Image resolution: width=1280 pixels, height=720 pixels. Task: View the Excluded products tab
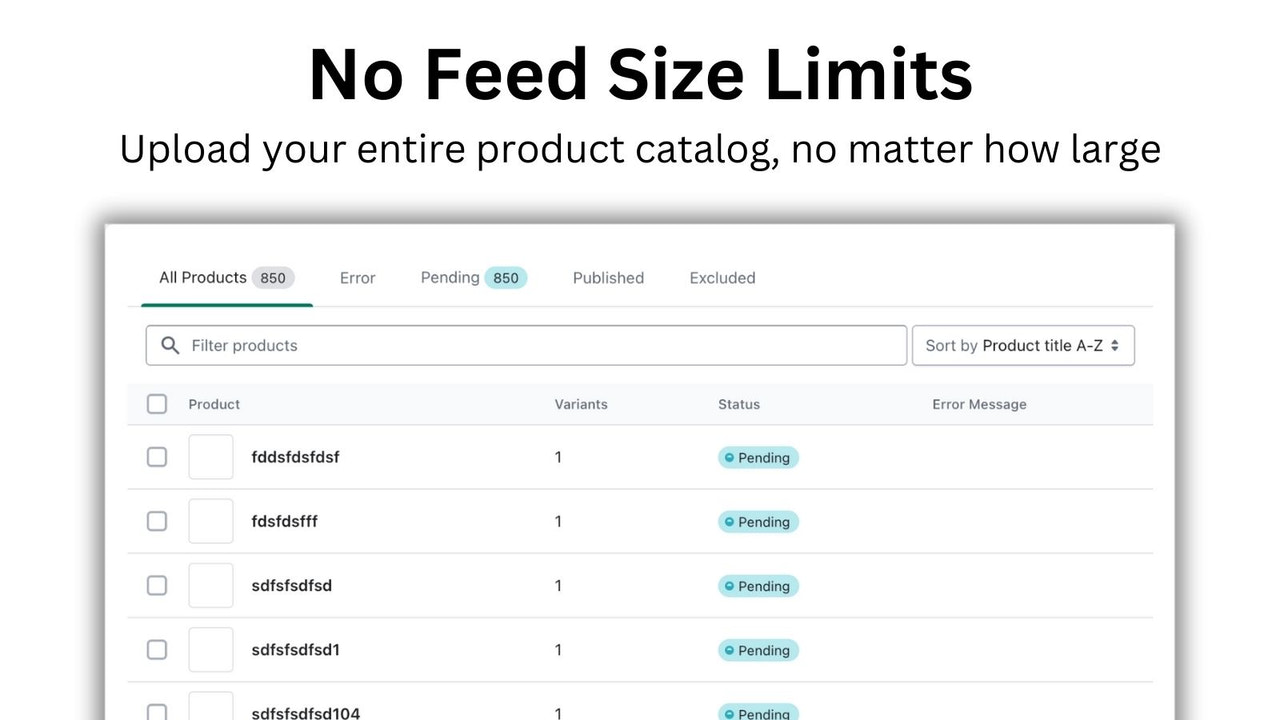pyautogui.click(x=722, y=277)
